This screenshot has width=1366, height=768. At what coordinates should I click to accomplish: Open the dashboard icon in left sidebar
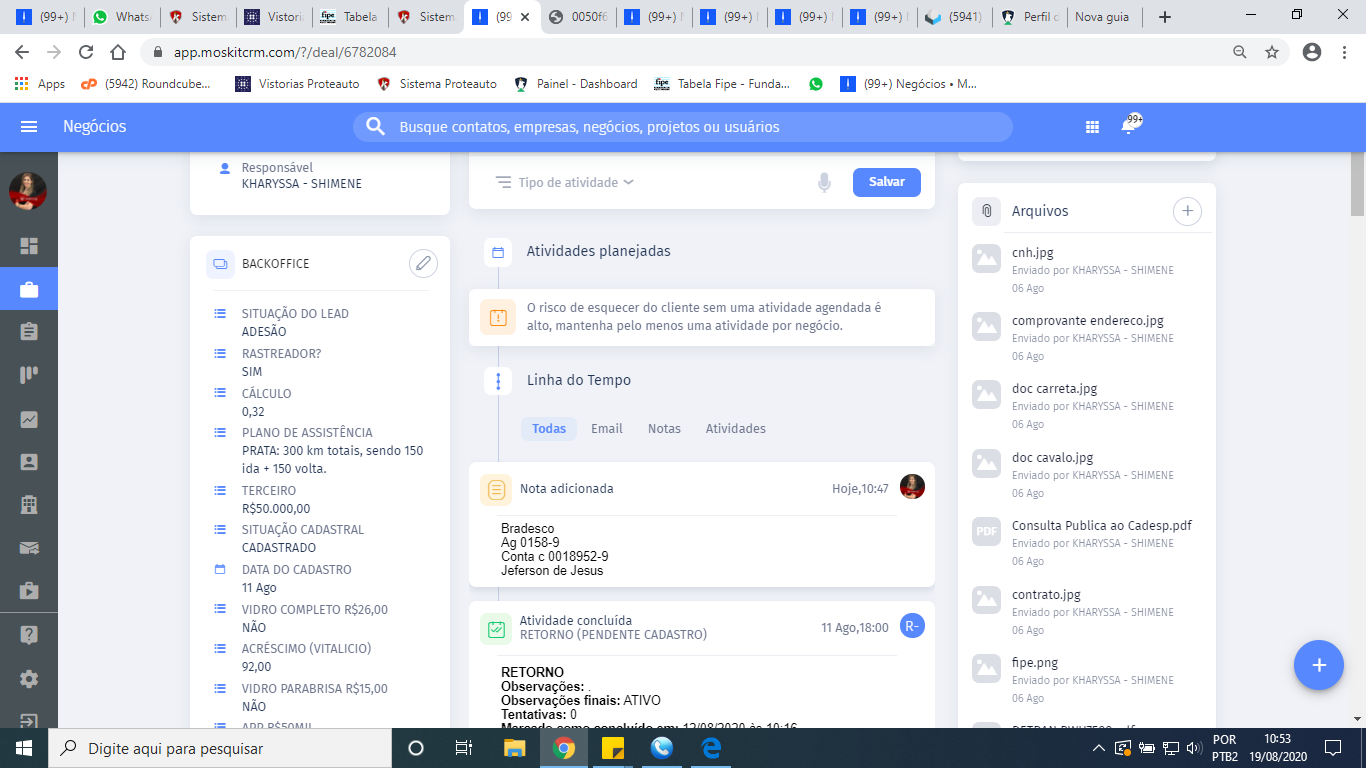(29, 246)
